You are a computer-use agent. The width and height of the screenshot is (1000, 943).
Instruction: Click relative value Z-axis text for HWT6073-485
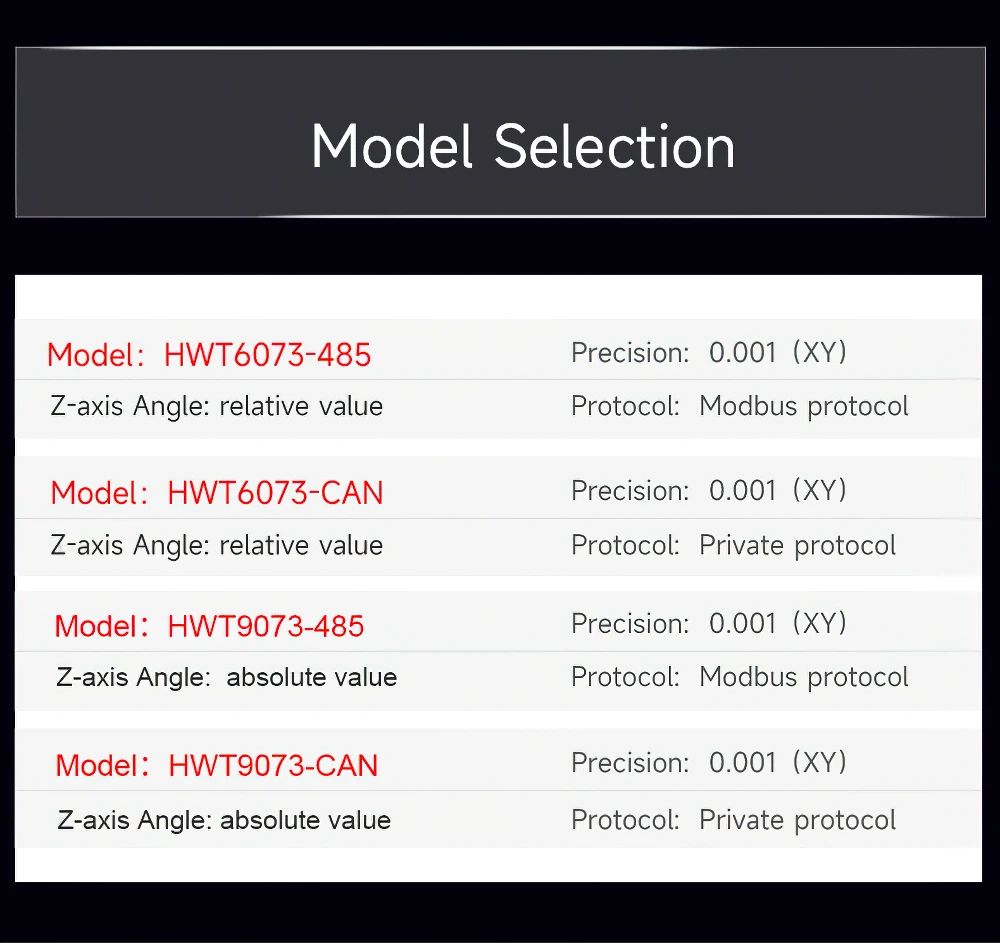tap(301, 406)
